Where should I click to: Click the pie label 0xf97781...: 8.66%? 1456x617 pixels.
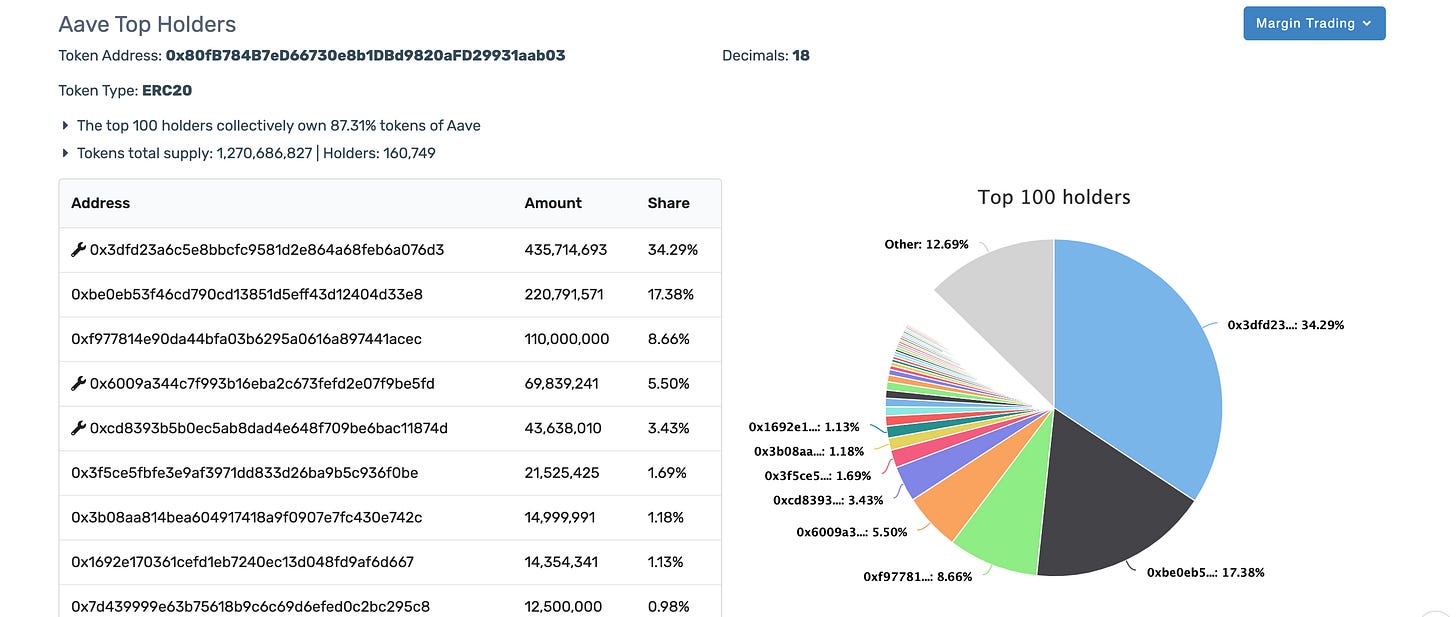point(919,576)
